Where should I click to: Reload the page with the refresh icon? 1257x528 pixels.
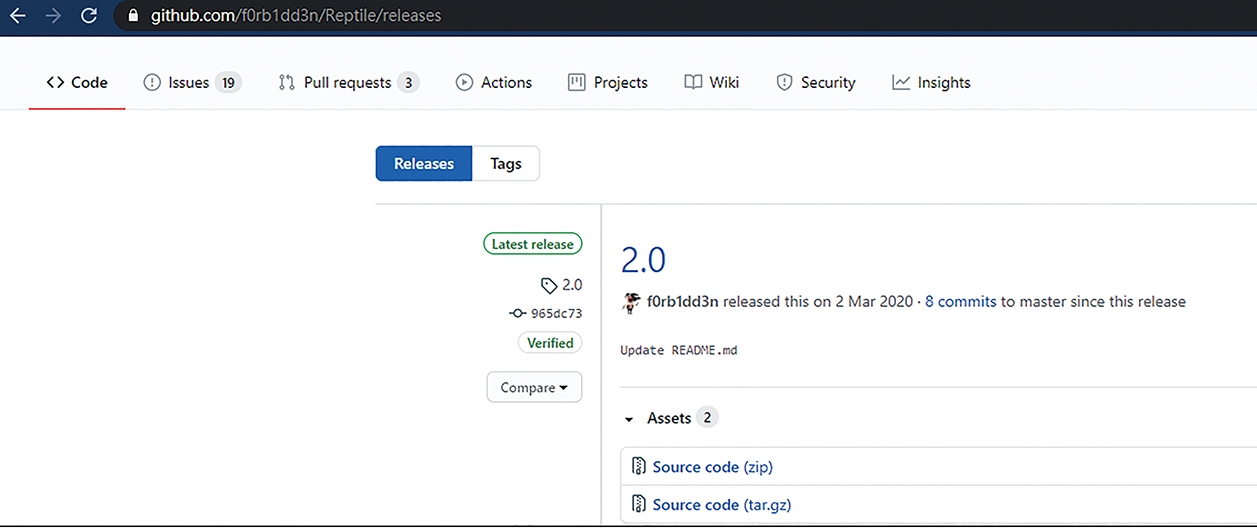pyautogui.click(x=89, y=15)
